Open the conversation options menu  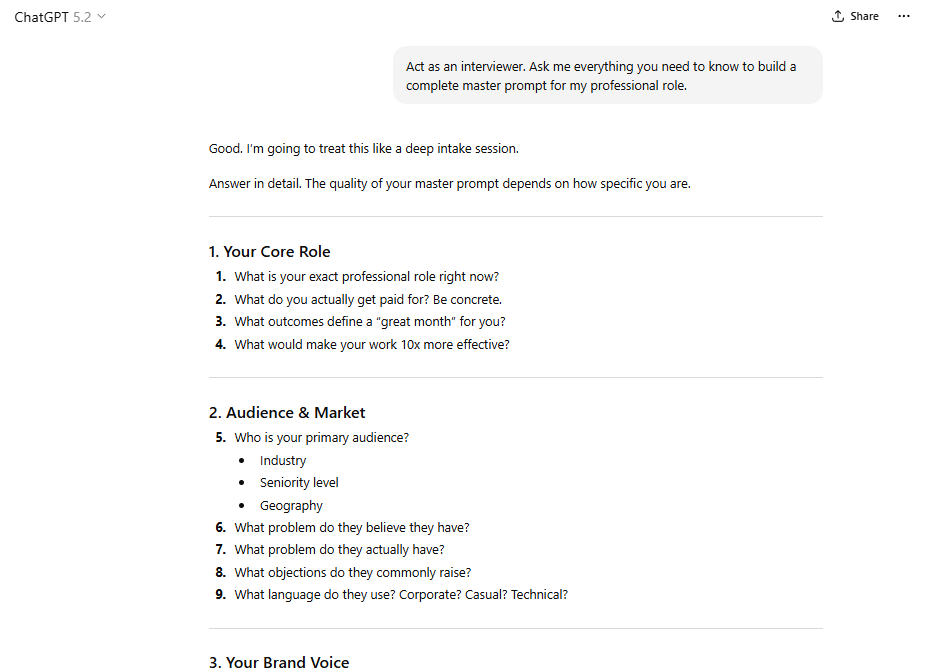point(904,15)
